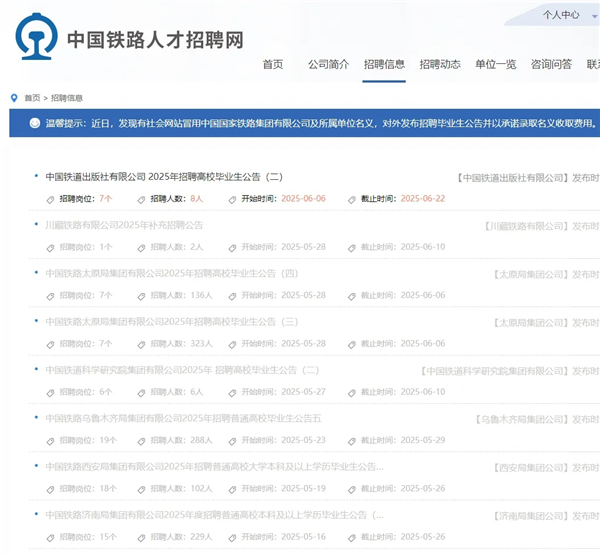Viewport: 600px width, 557px height.
Task: Click tag icon beside 开始时间 2025-05-27
Action: [x=232, y=393]
